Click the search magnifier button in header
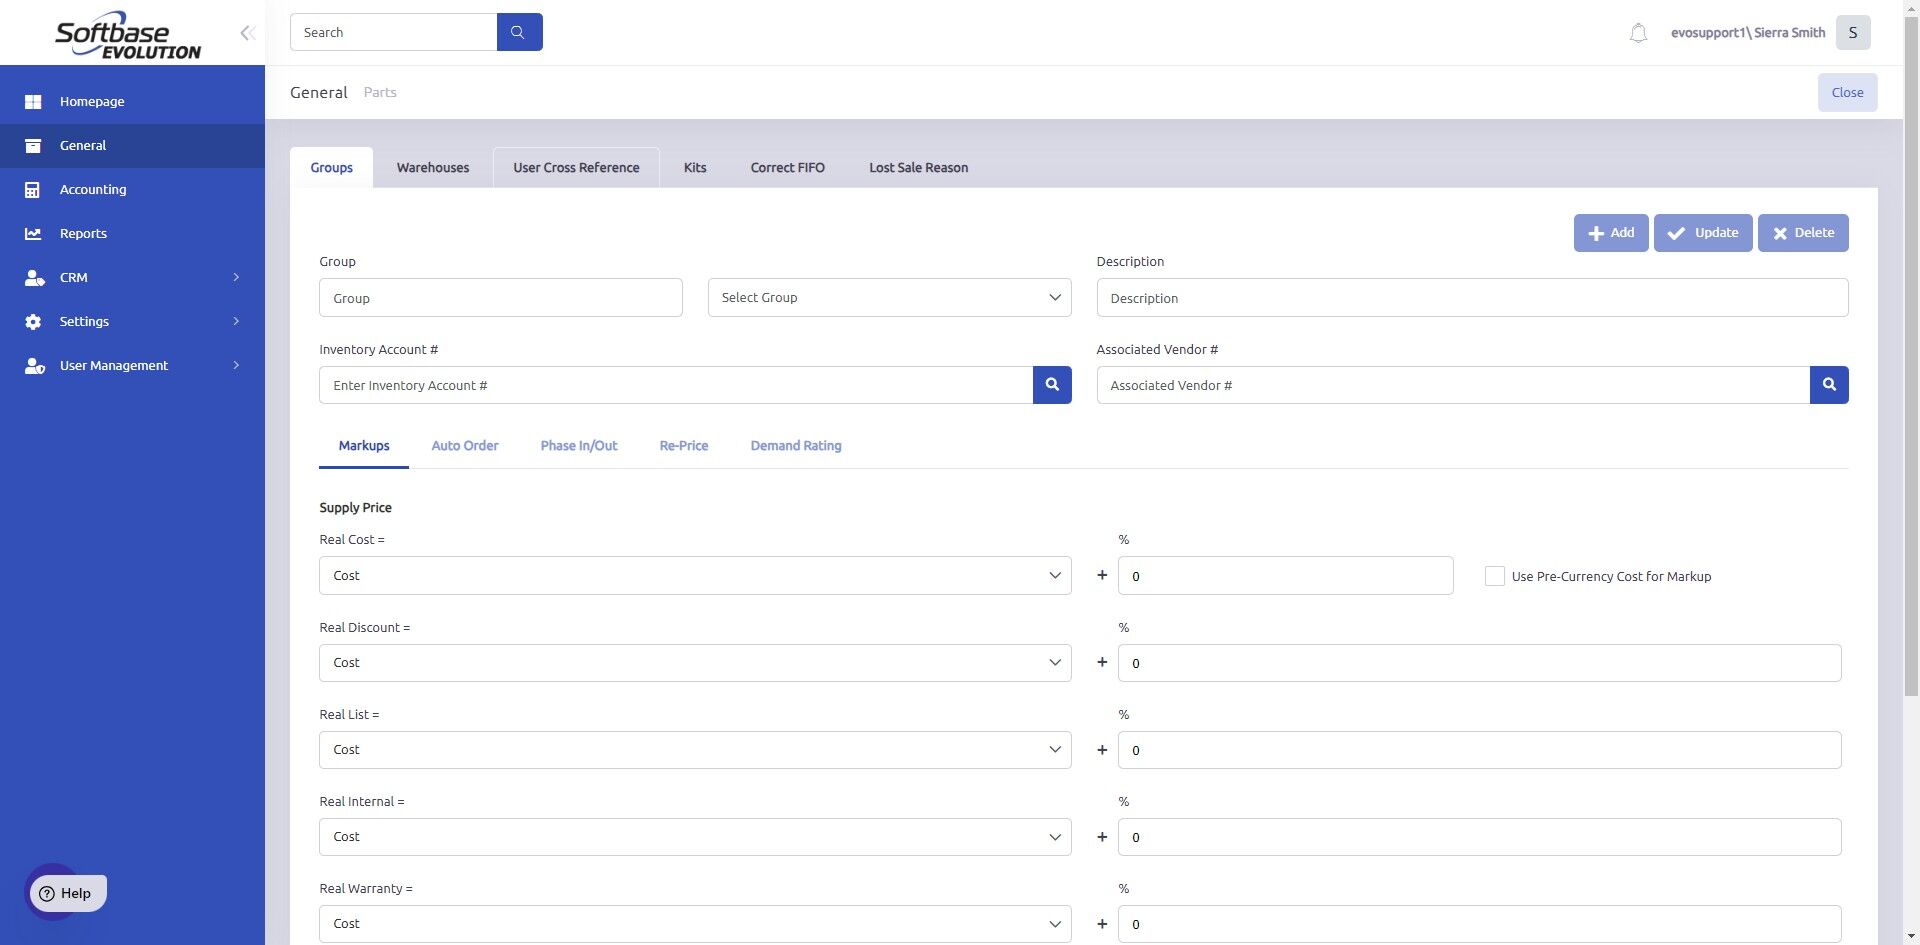Image resolution: width=1920 pixels, height=945 pixels. pyautogui.click(x=519, y=32)
